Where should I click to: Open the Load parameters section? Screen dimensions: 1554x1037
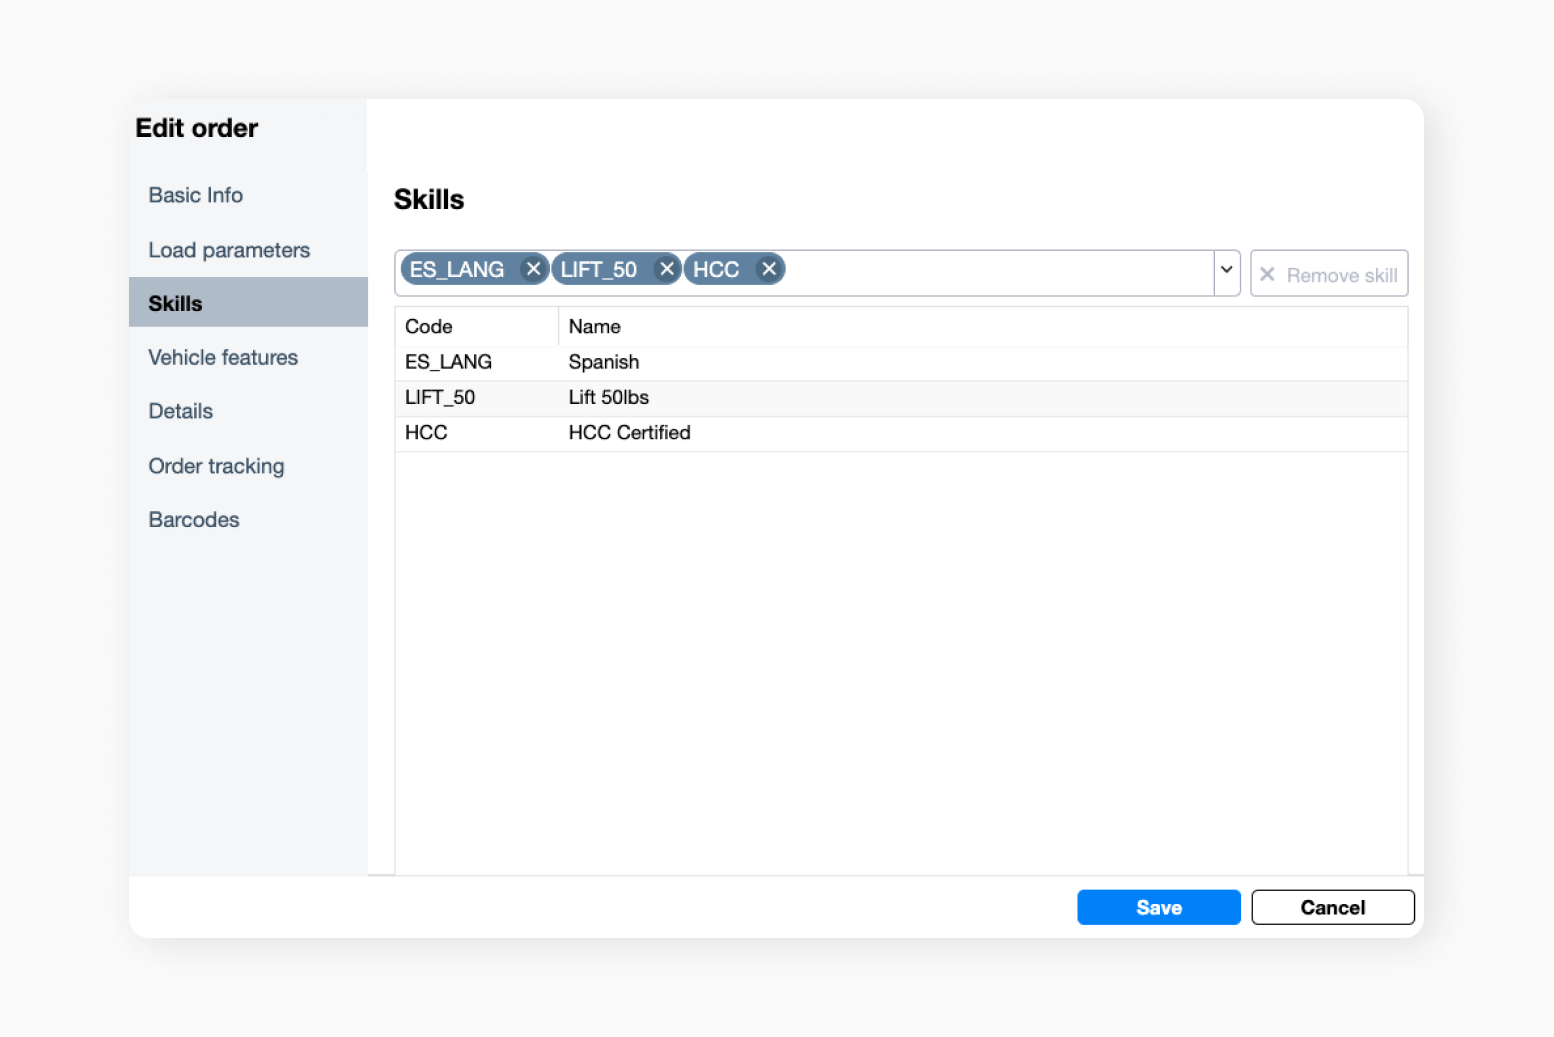(x=229, y=250)
